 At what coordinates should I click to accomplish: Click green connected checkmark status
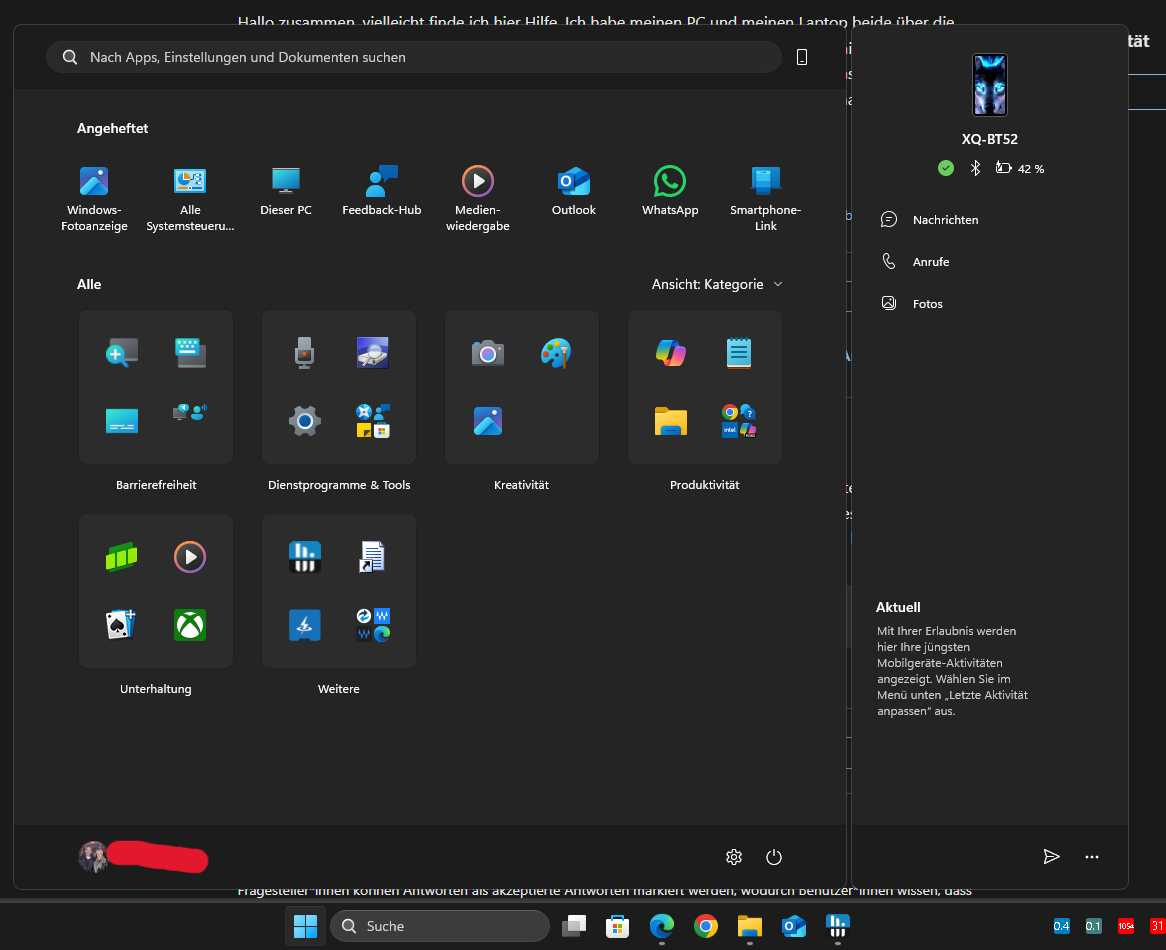[x=946, y=168]
